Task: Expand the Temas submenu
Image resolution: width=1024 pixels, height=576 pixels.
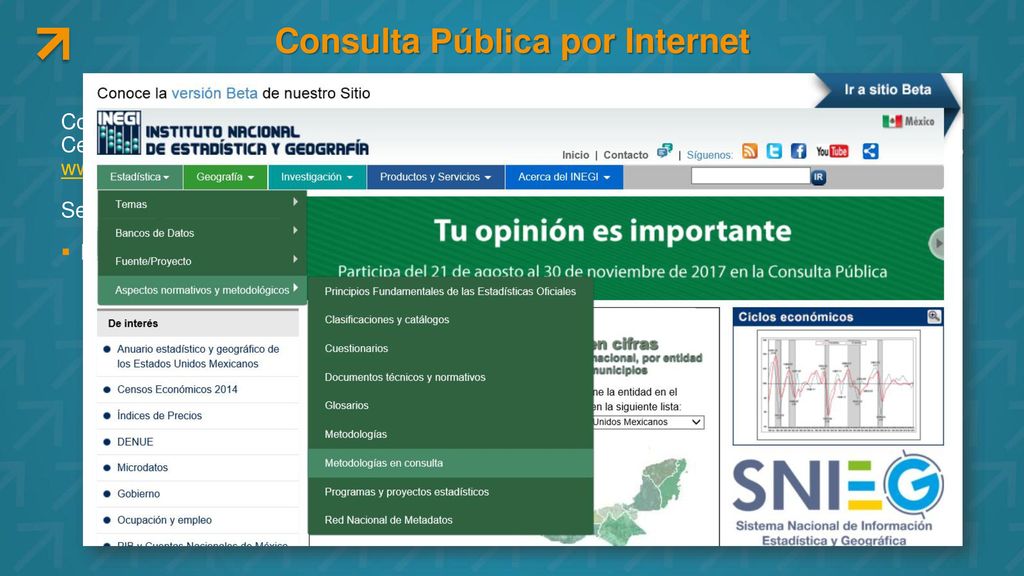Action: pos(202,204)
